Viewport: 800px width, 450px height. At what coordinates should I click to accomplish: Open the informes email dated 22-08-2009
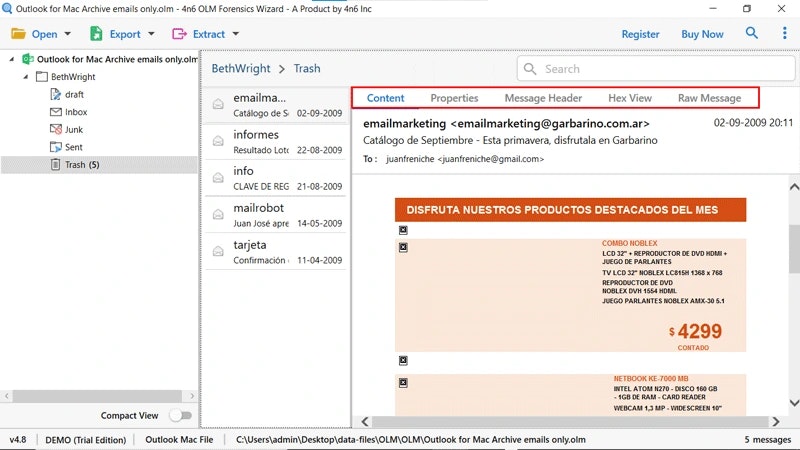276,142
